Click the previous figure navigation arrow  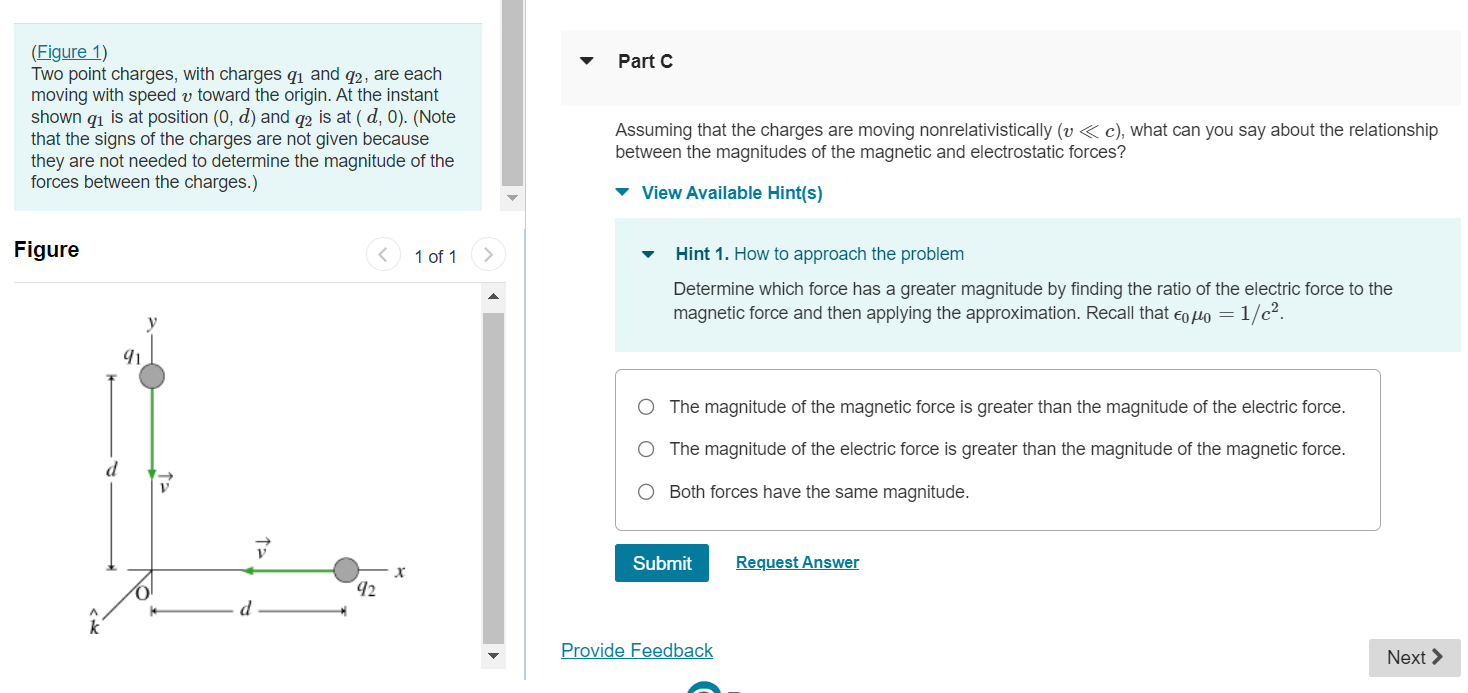383,254
